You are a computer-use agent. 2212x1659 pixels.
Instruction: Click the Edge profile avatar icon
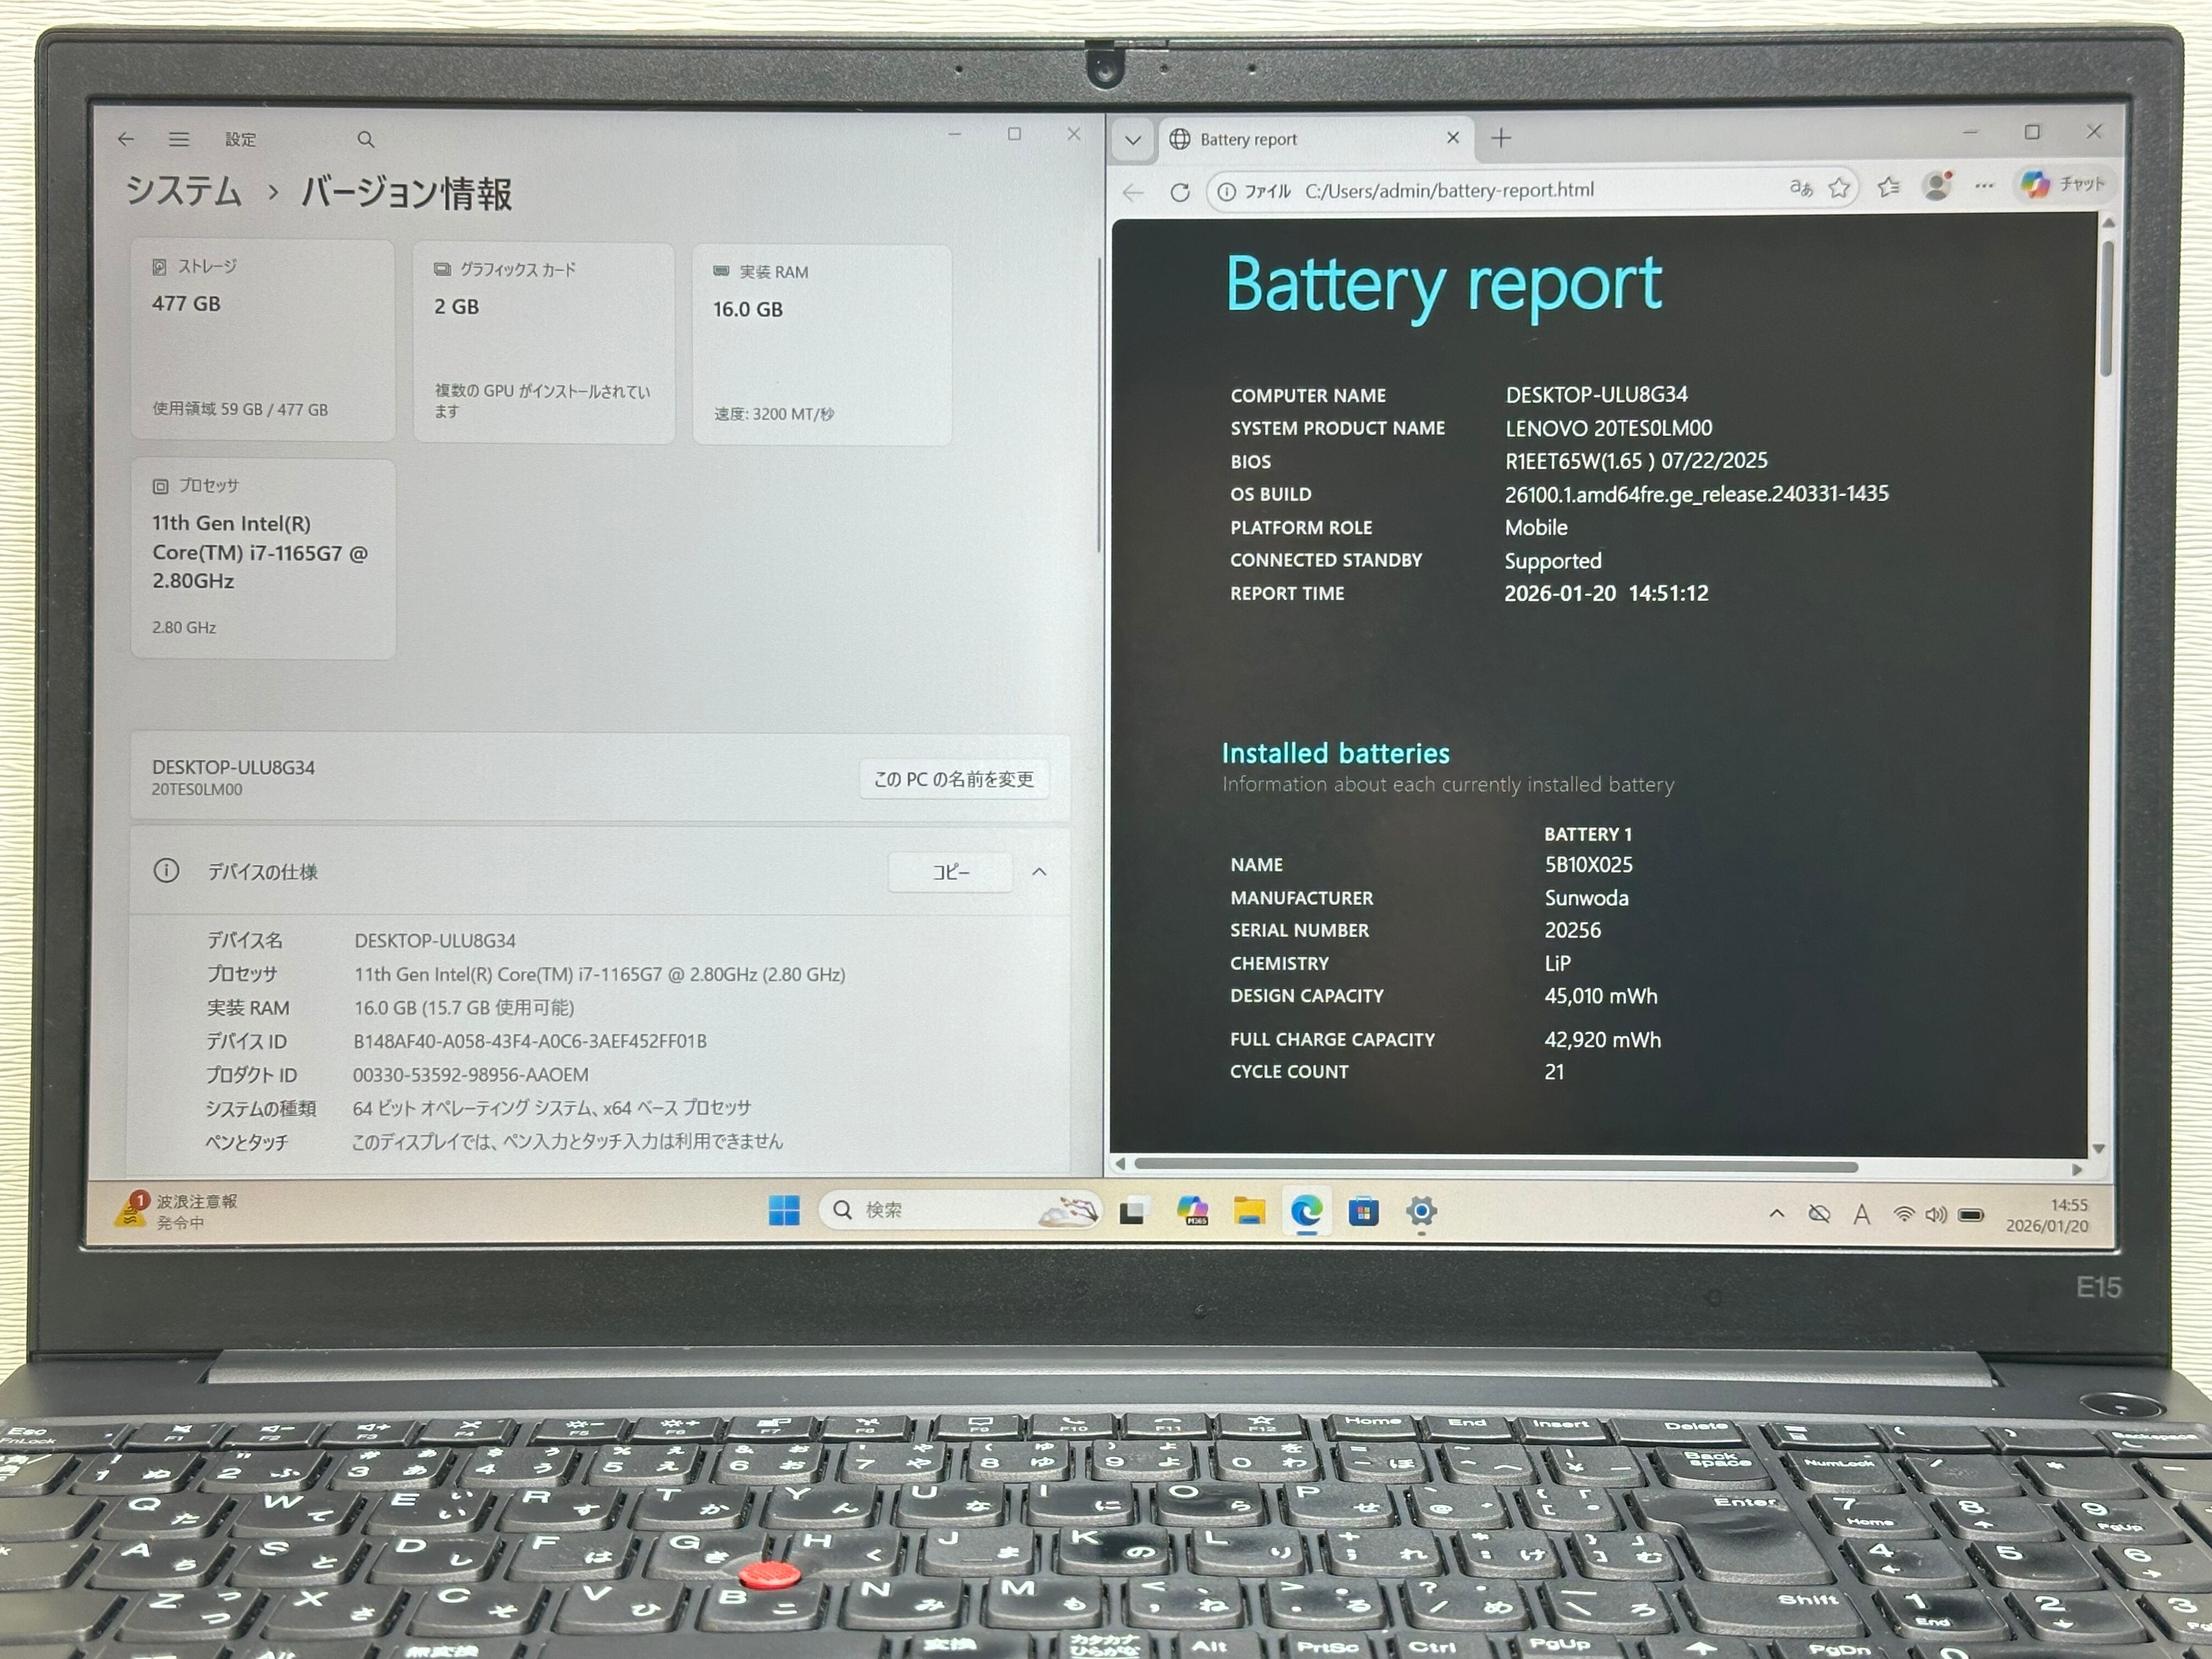point(1936,186)
